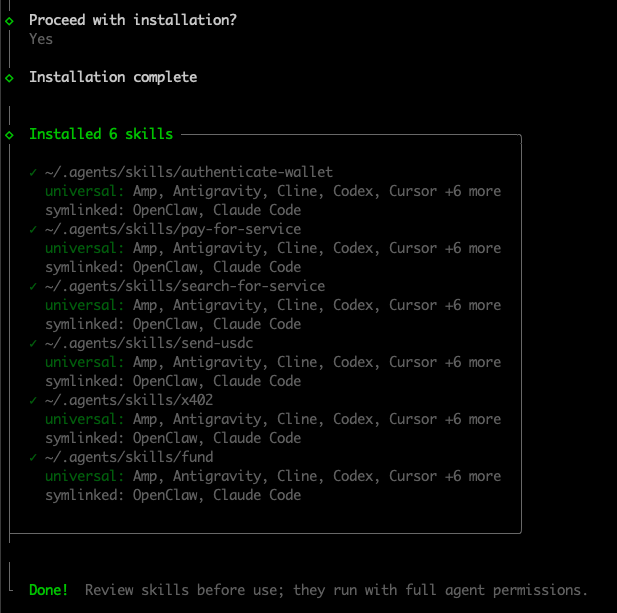
Task: Click the checkmark next to pay-for-service skill
Action: (33, 229)
